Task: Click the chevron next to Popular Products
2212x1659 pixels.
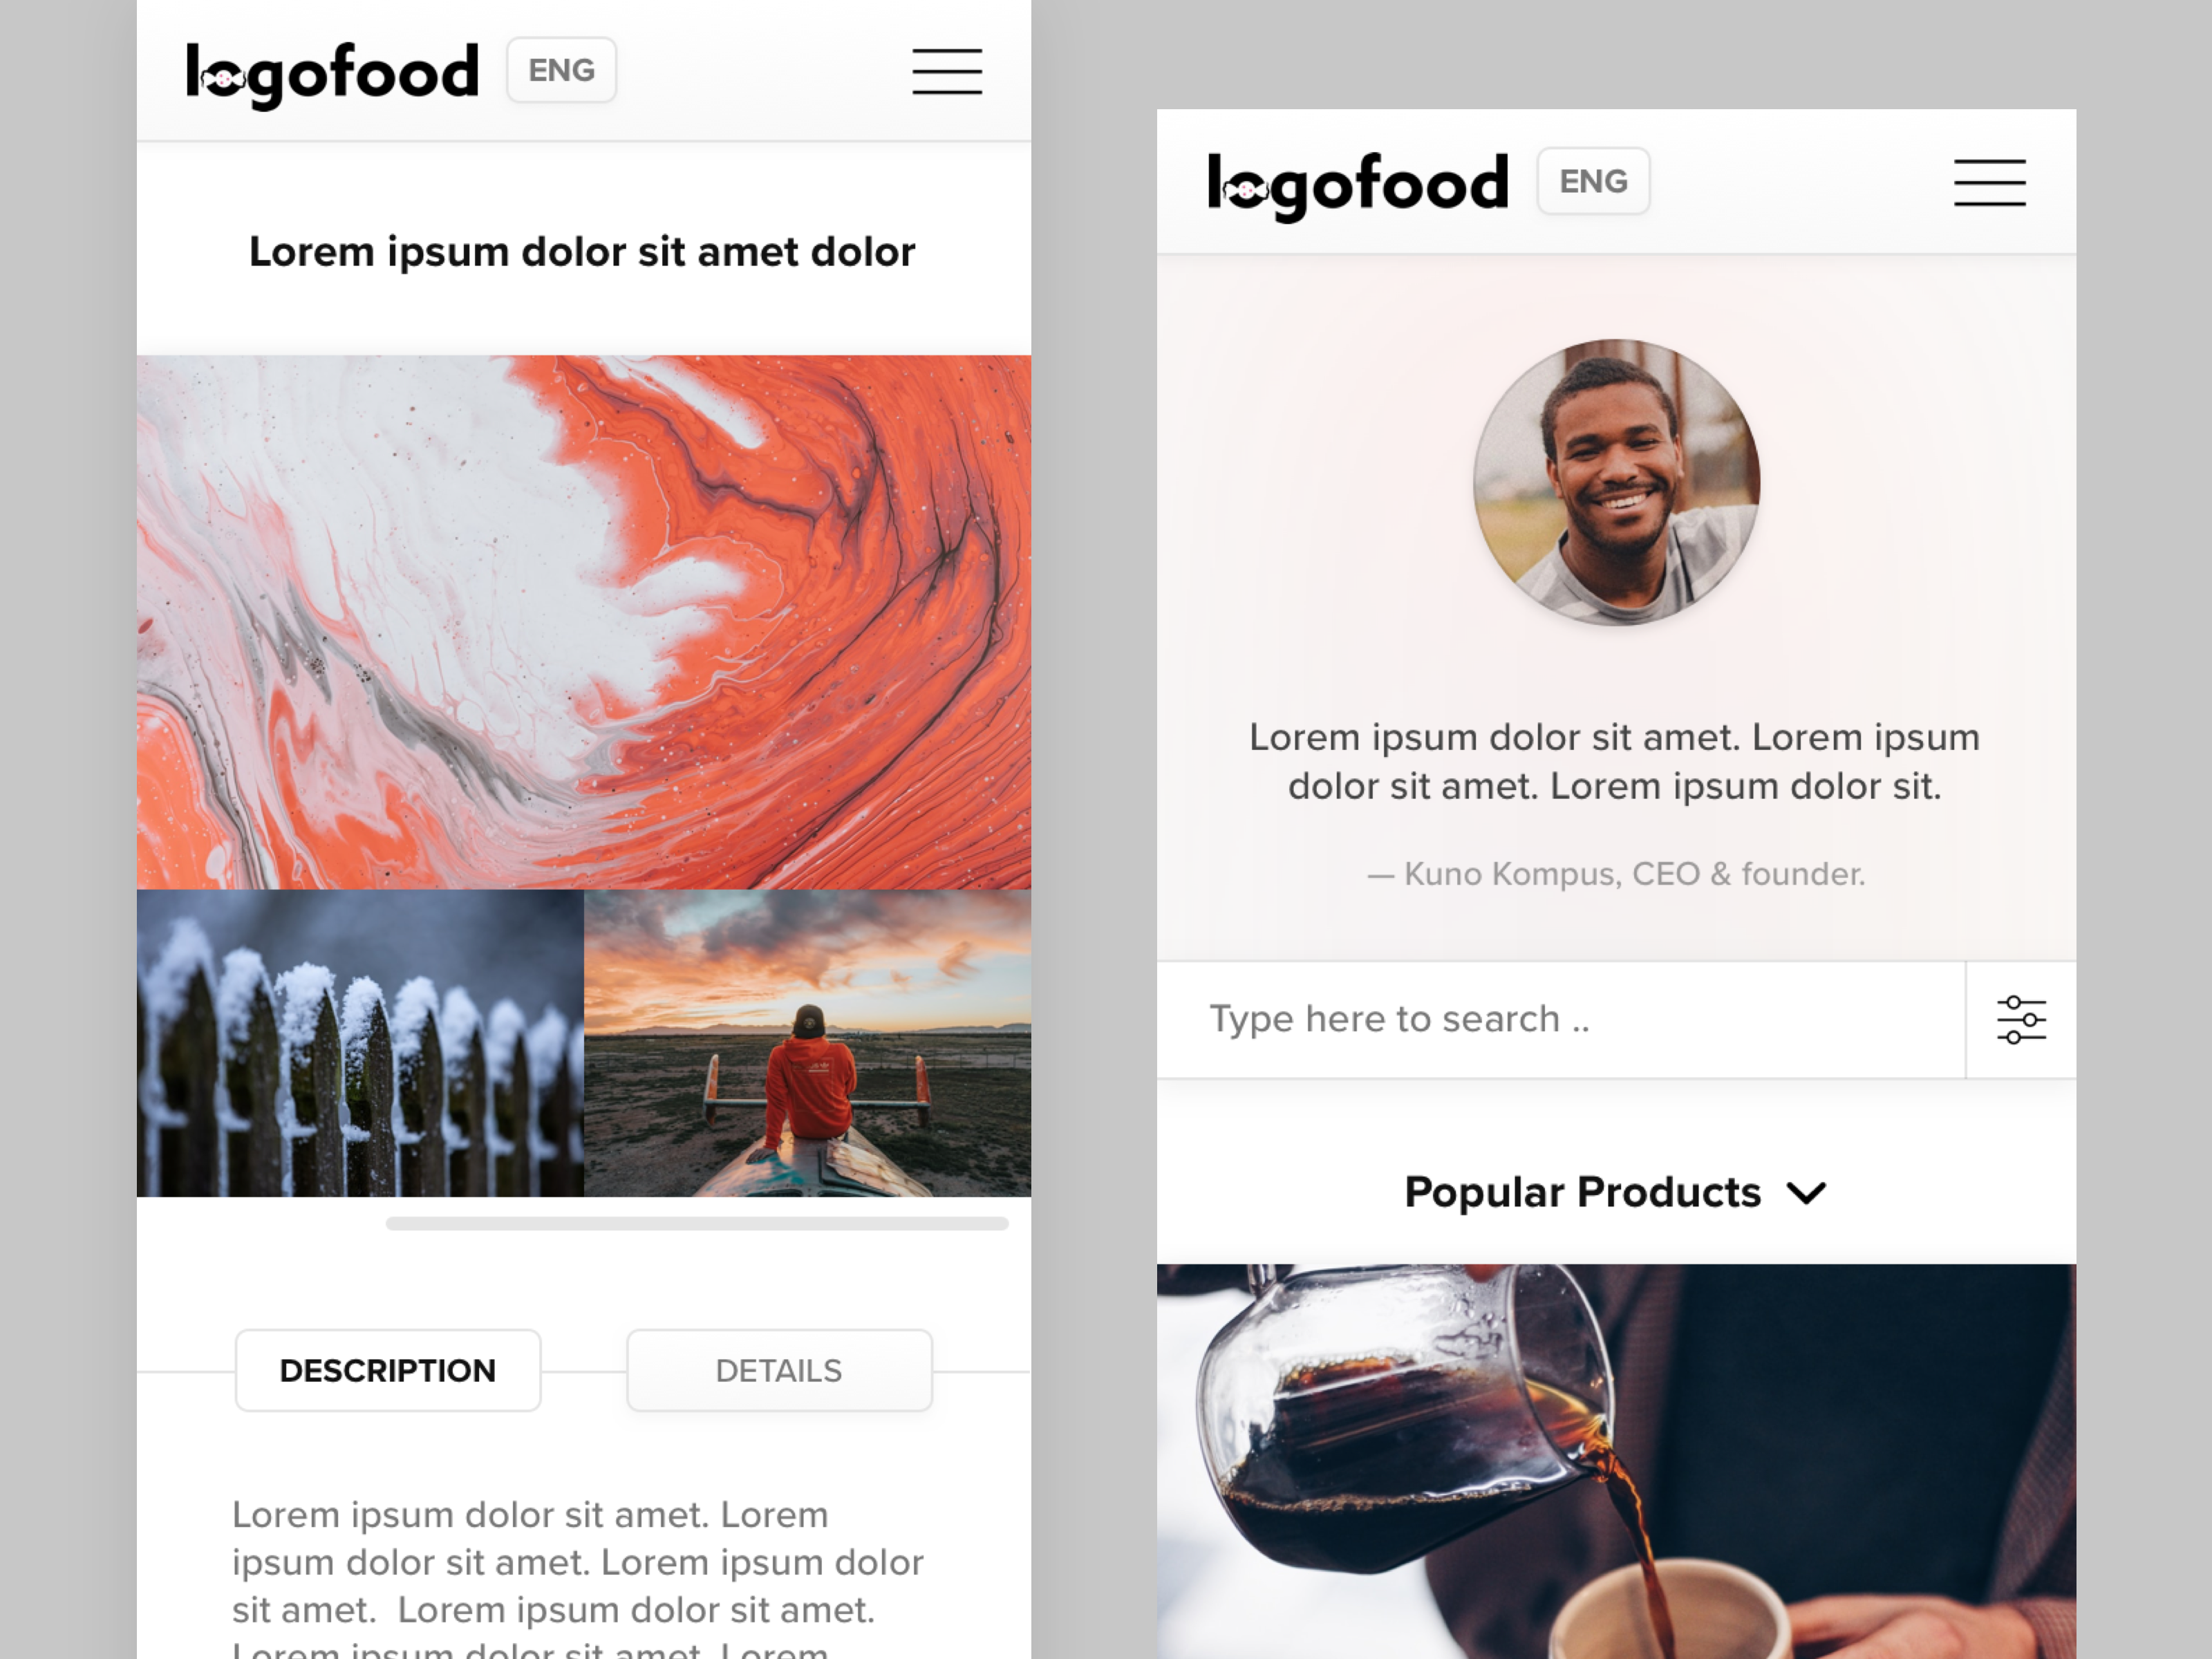Action: pyautogui.click(x=1806, y=1193)
